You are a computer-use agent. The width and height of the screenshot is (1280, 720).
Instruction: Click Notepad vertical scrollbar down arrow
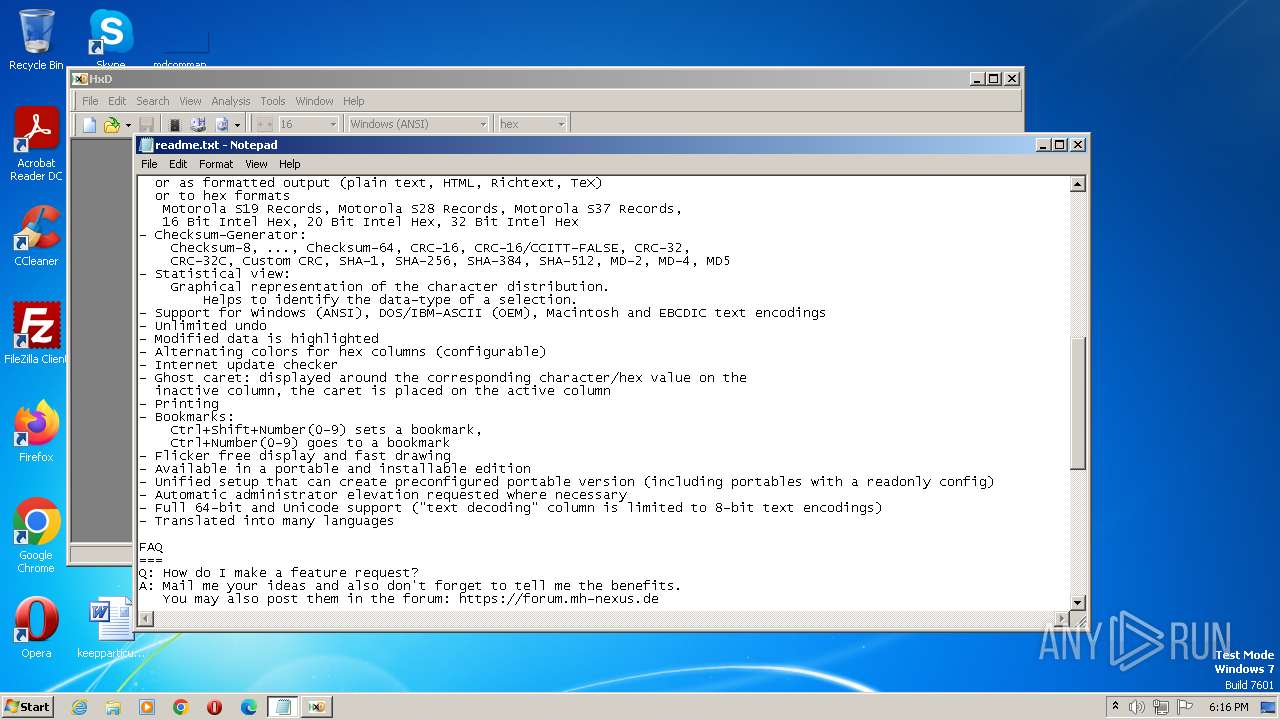(1078, 602)
